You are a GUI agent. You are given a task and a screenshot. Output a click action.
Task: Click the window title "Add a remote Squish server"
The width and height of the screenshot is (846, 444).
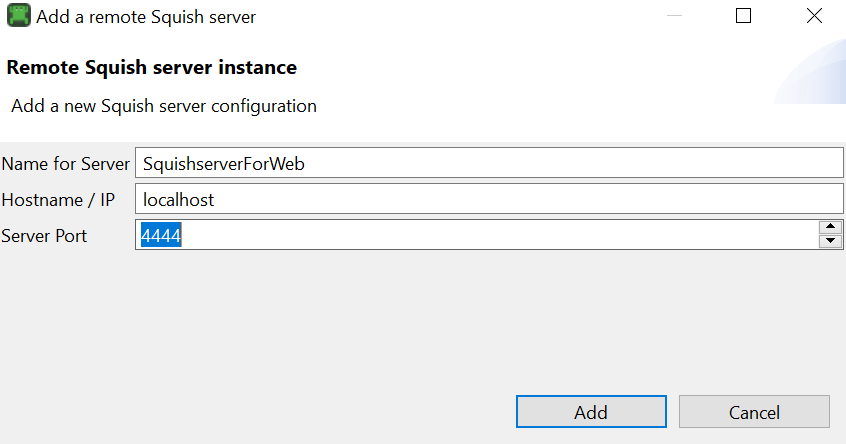(x=146, y=17)
